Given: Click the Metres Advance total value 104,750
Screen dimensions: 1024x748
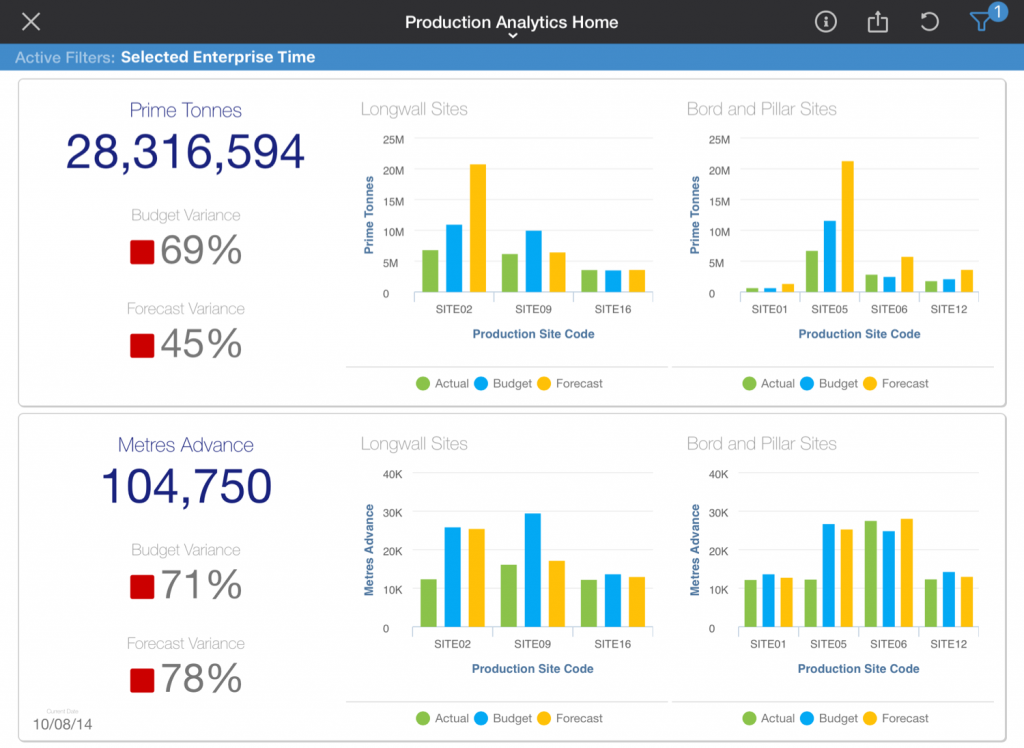Looking at the screenshot, I should tap(185, 487).
